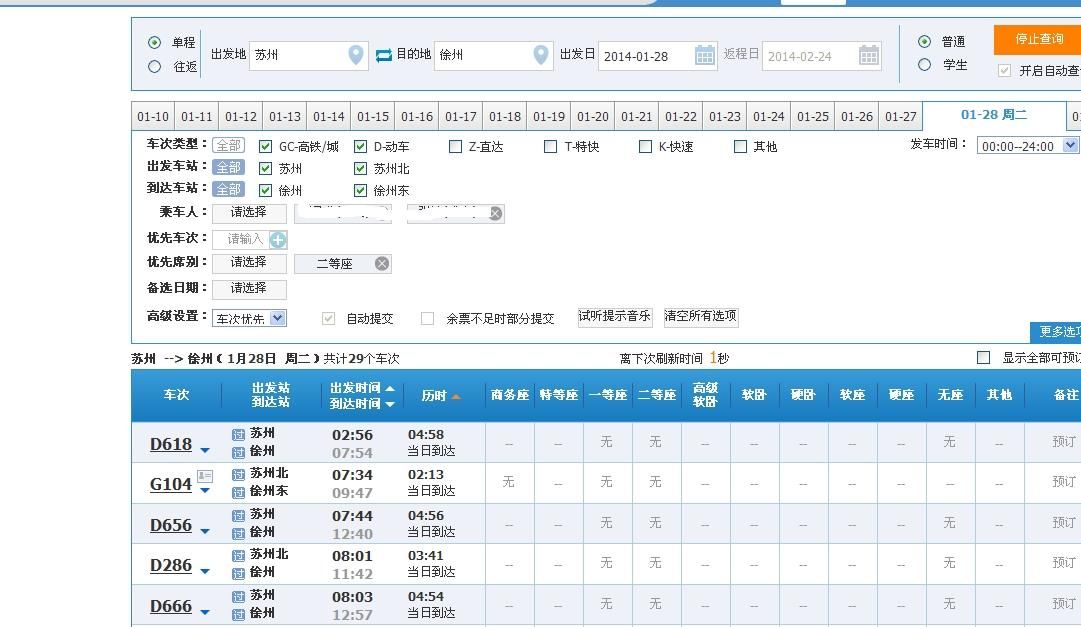Viewport: 1081px width, 627px height.
Task: Click 更多选项 button
Action: pyautogui.click(x=1056, y=332)
